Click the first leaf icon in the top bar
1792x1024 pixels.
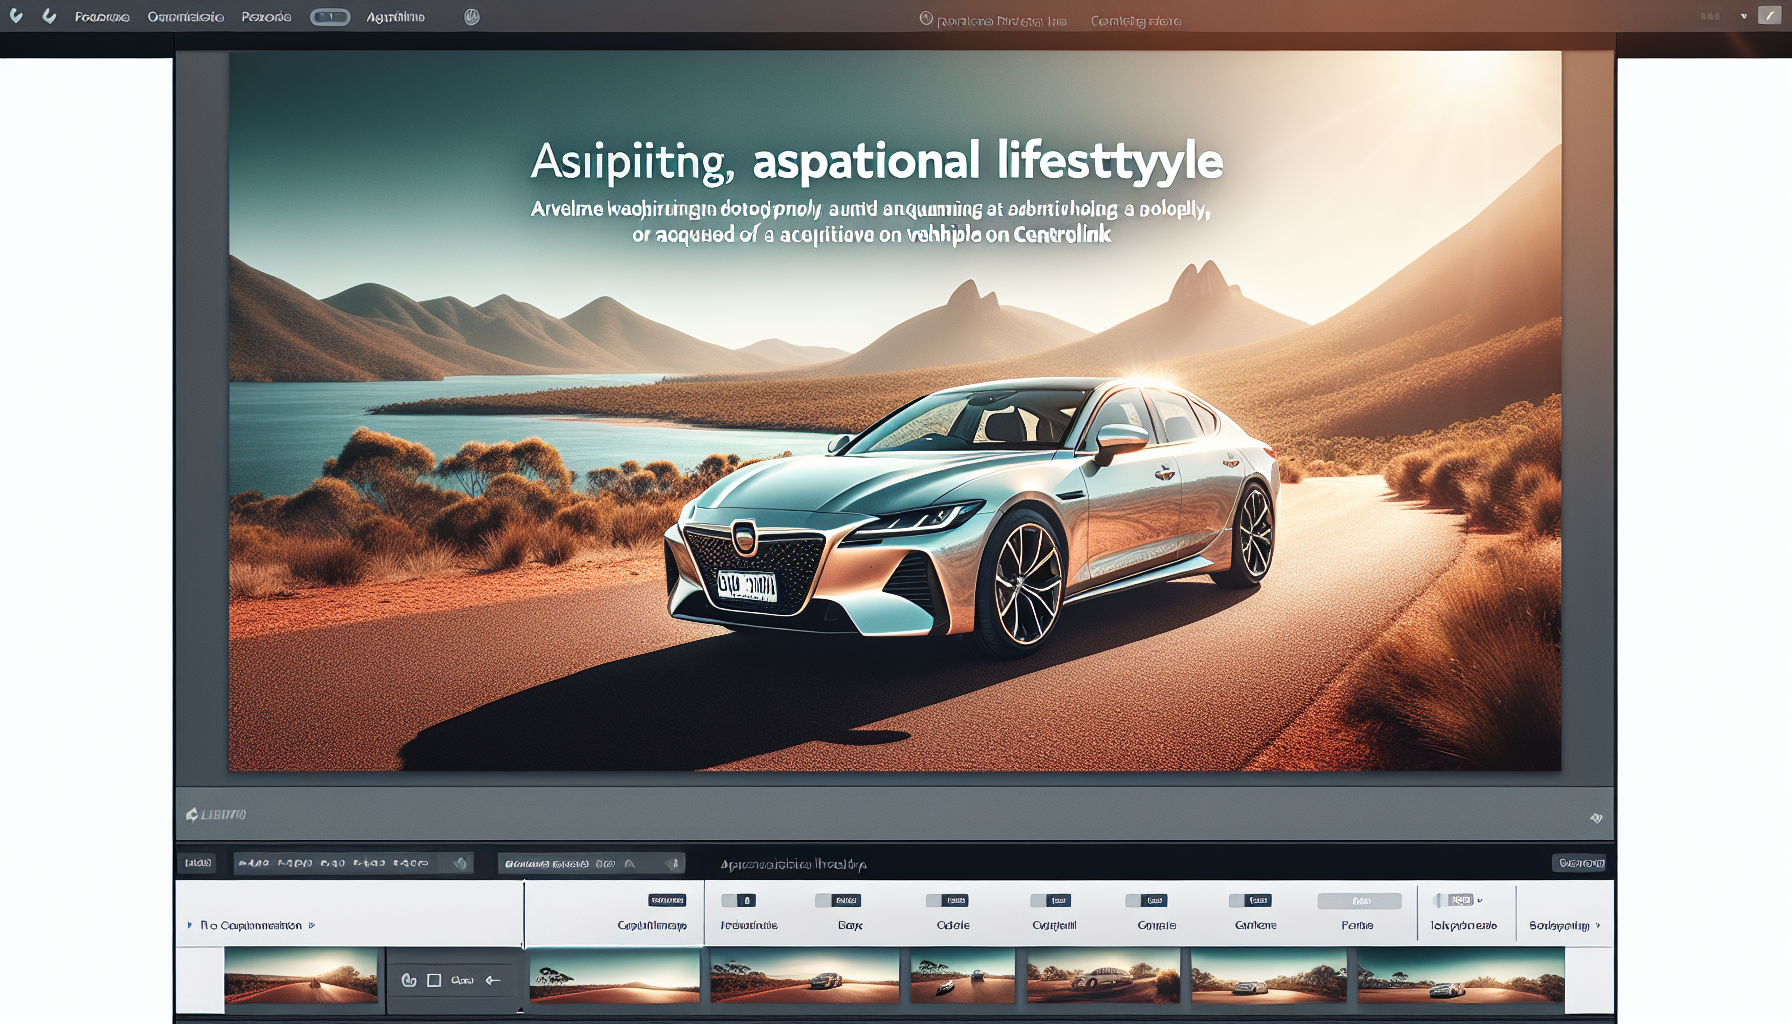[x=16, y=16]
